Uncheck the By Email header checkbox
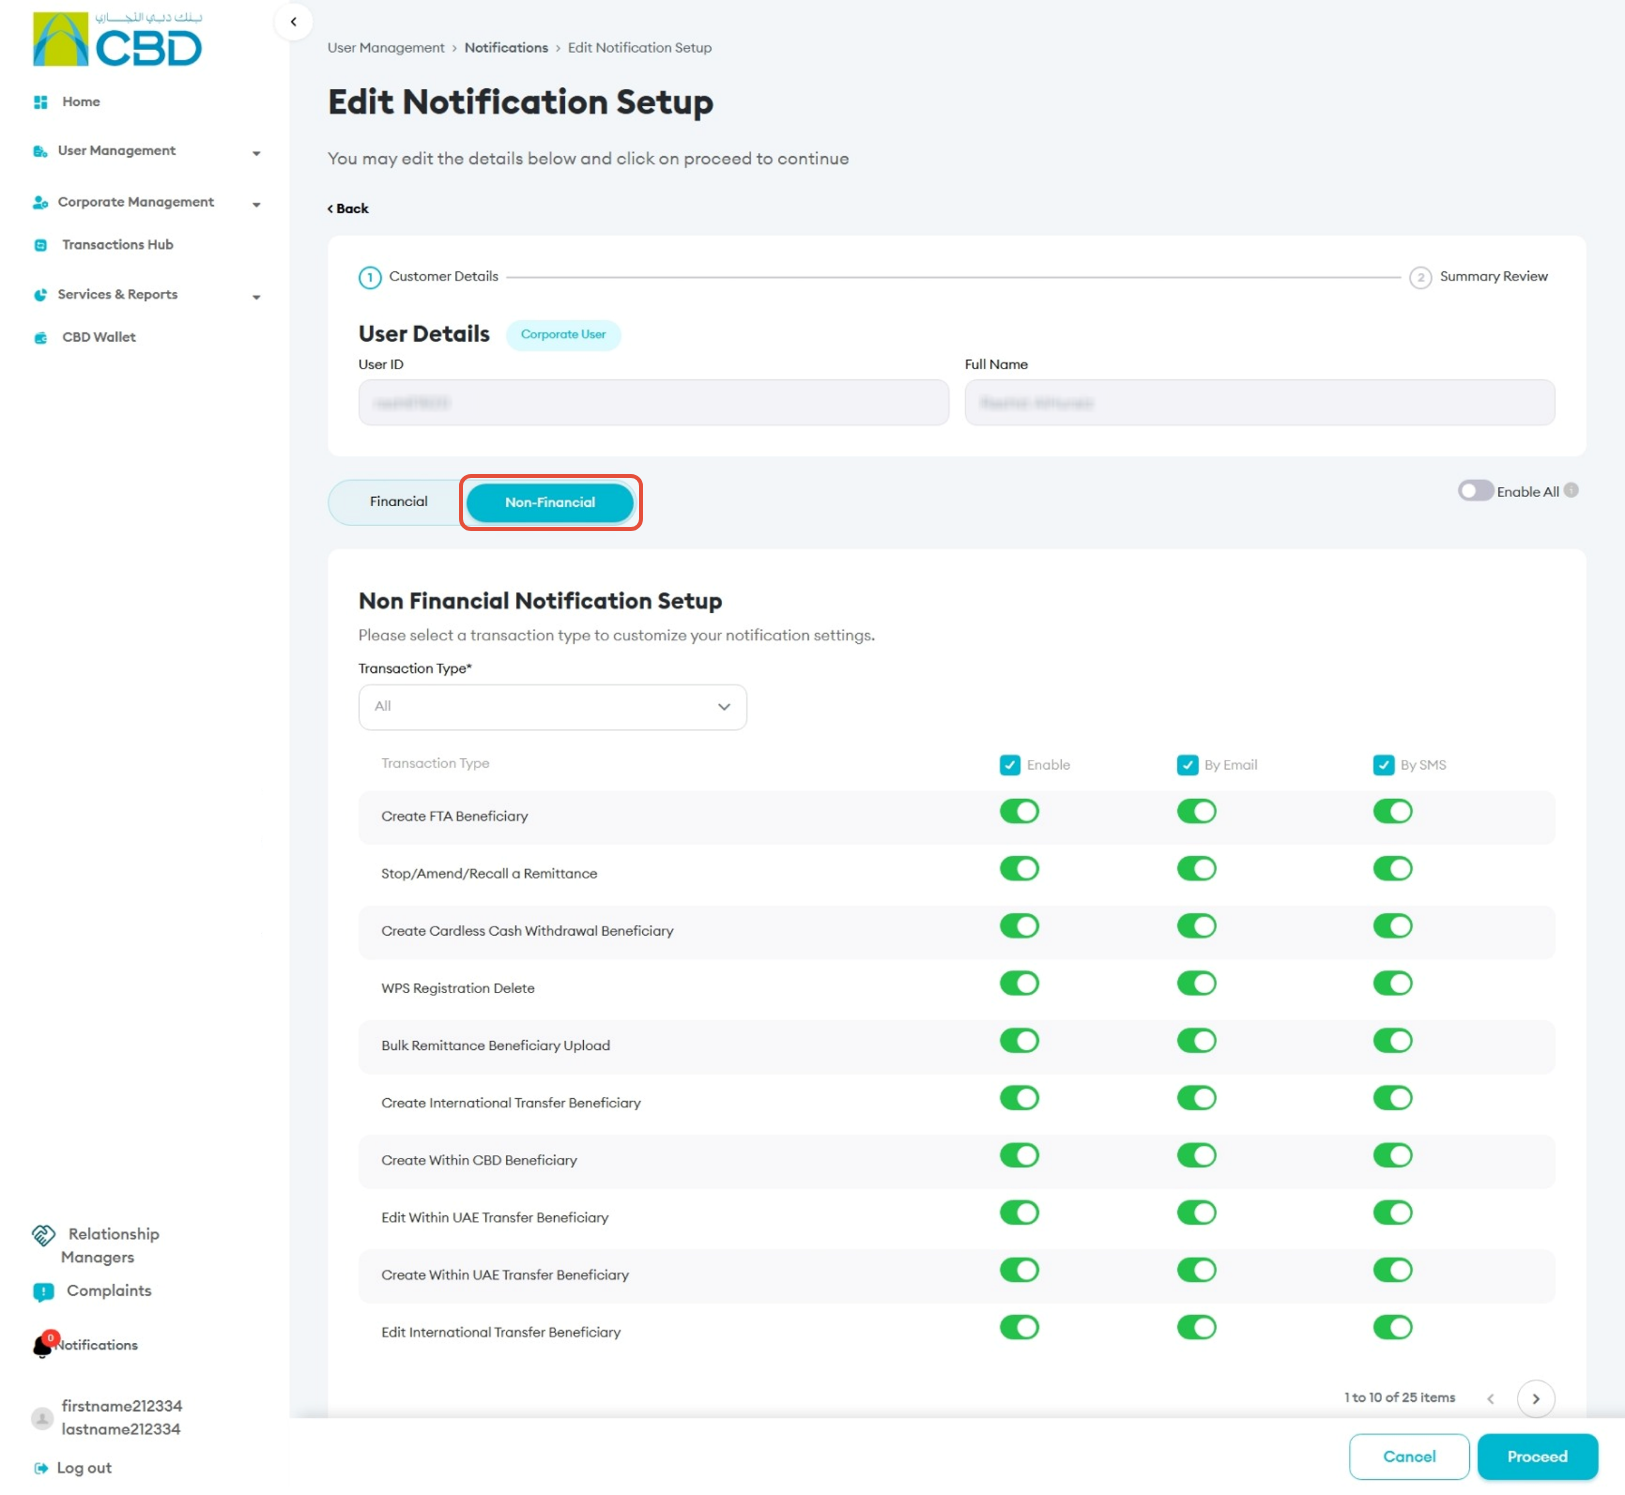Image resolution: width=1625 pixels, height=1495 pixels. click(1187, 765)
